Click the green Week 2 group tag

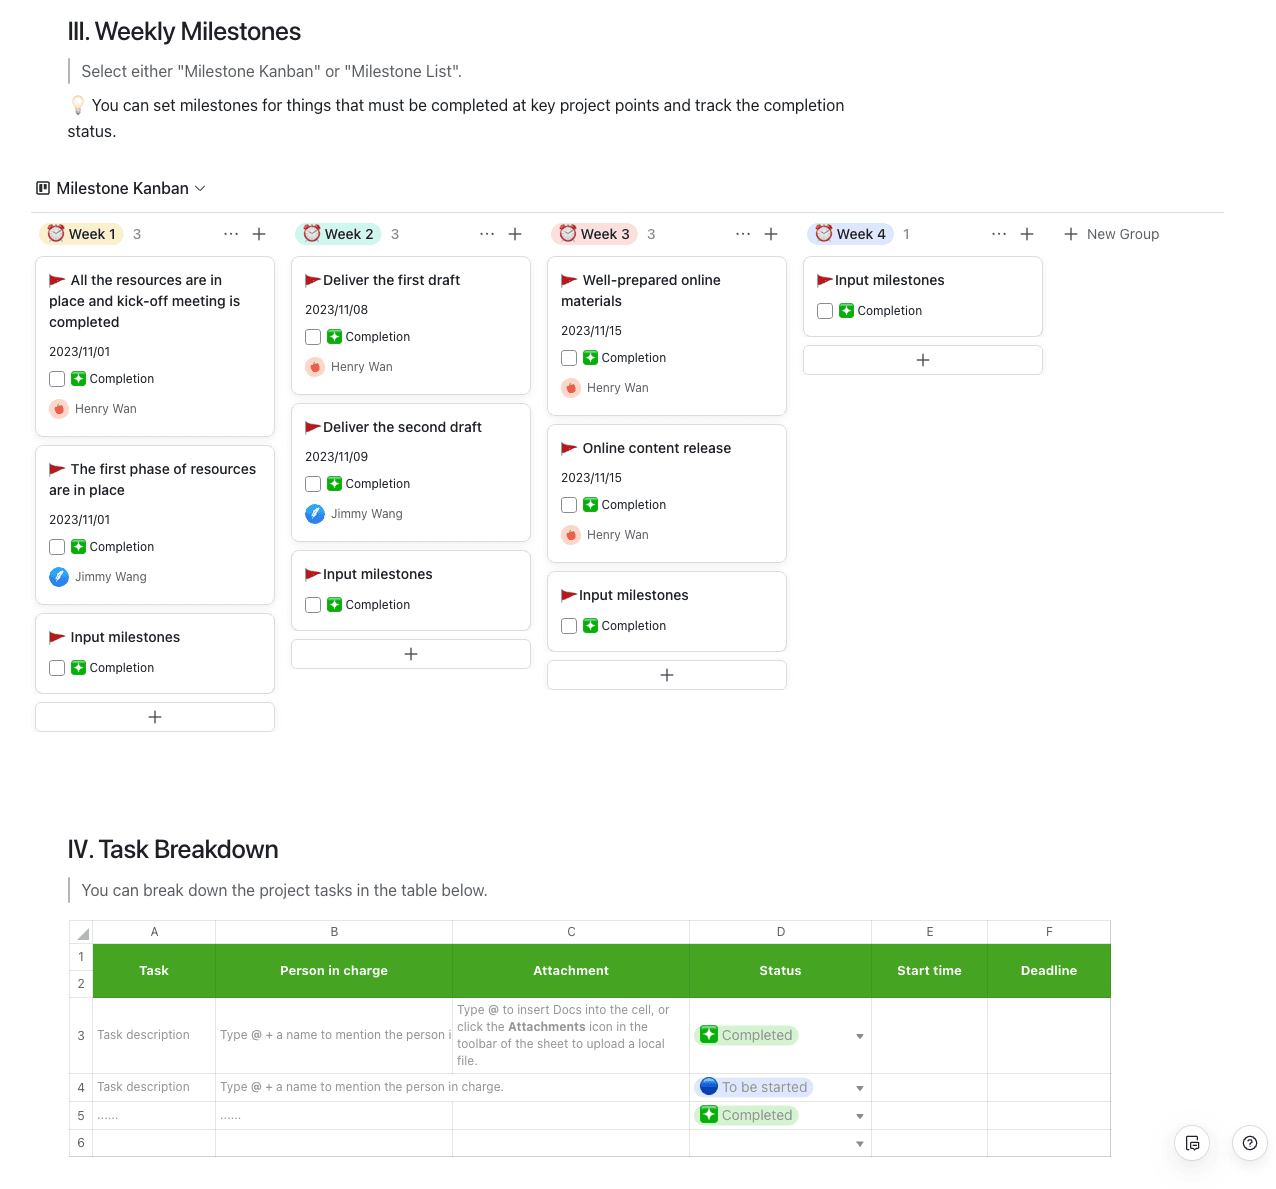(x=338, y=234)
